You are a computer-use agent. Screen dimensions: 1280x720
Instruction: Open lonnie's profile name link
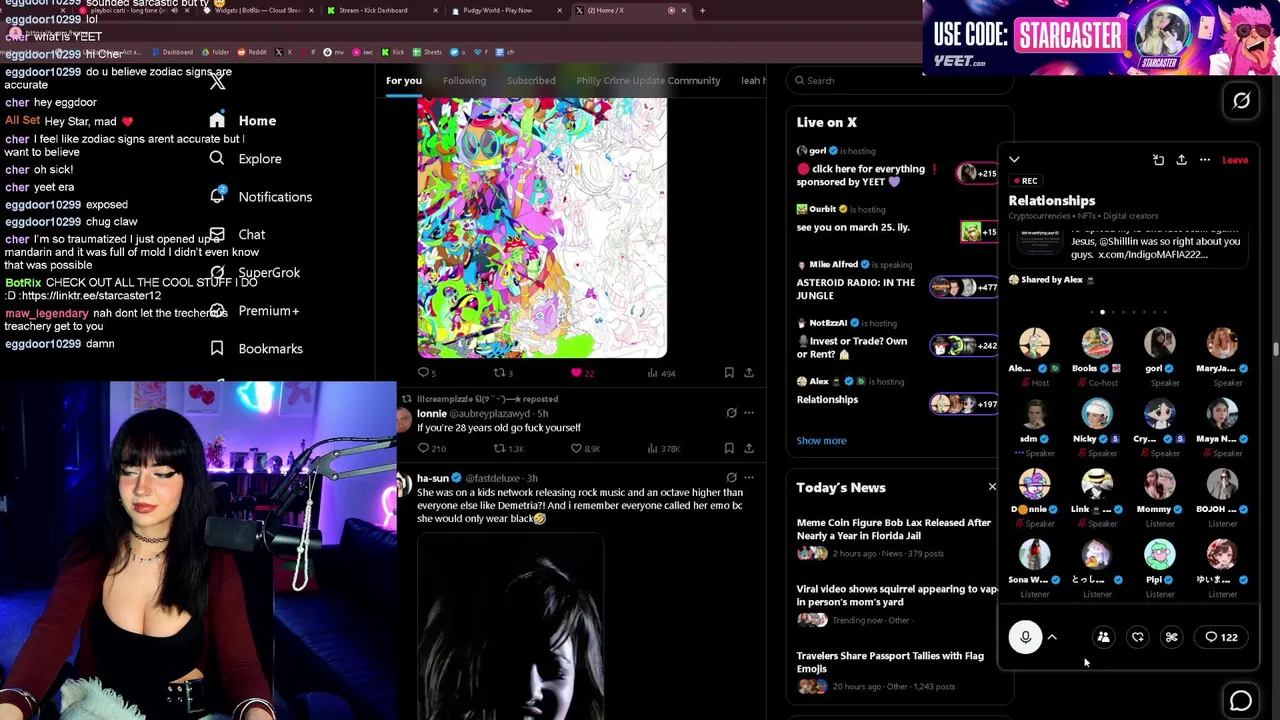[432, 413]
